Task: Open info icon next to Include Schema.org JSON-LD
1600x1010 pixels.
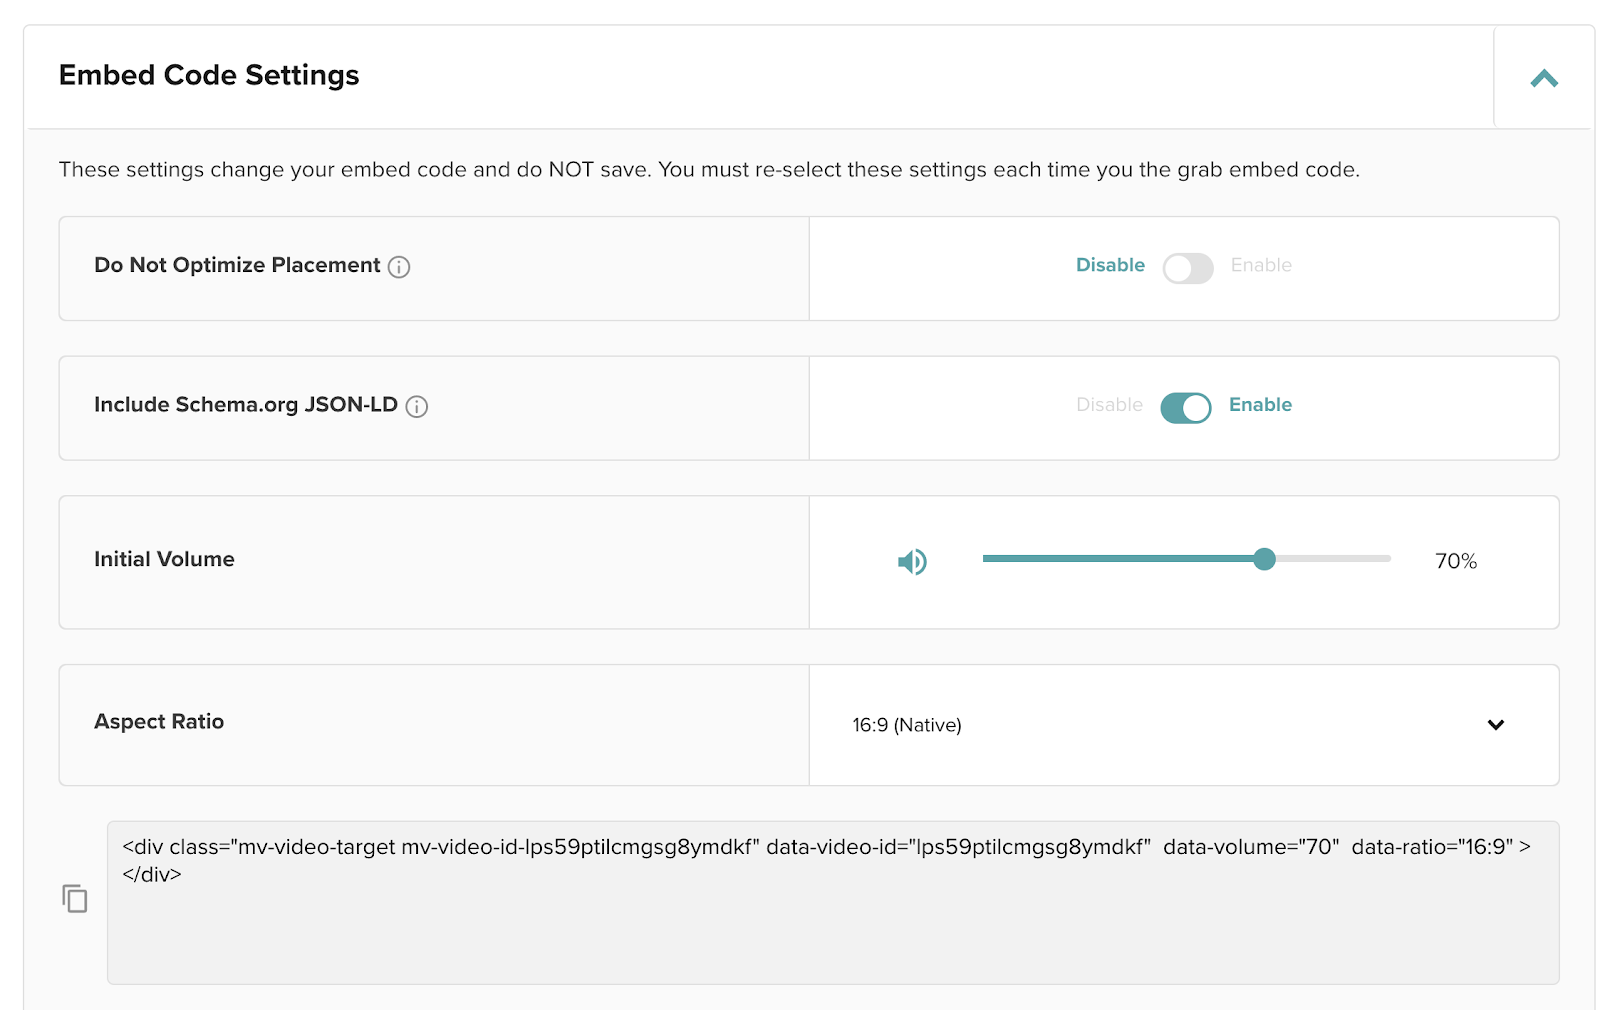Action: 417,406
